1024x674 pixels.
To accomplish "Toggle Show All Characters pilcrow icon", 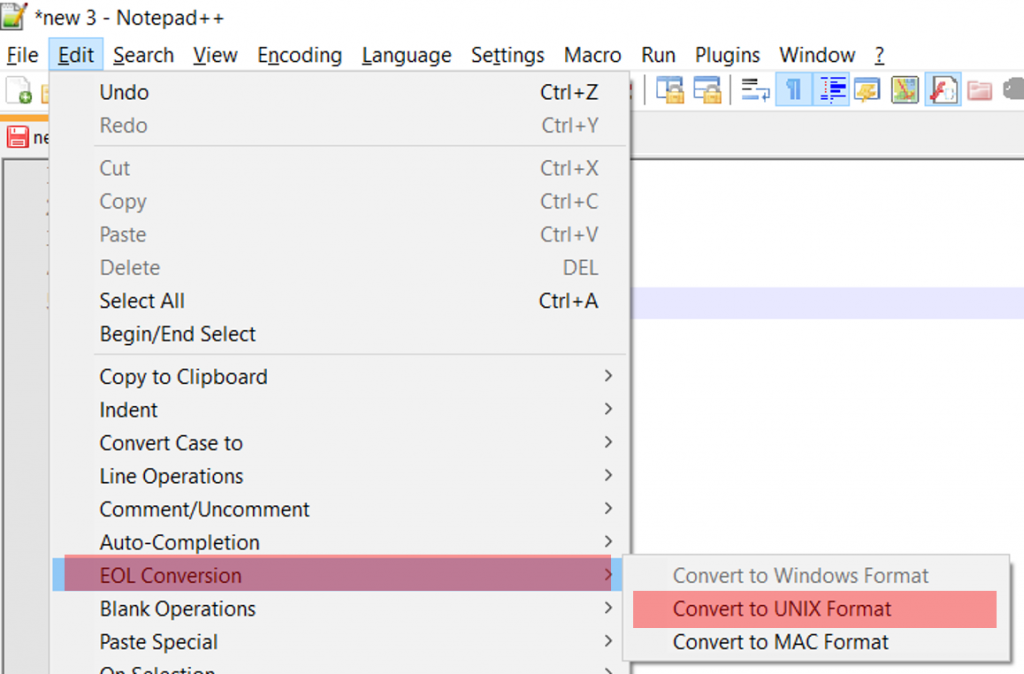I will coord(793,89).
